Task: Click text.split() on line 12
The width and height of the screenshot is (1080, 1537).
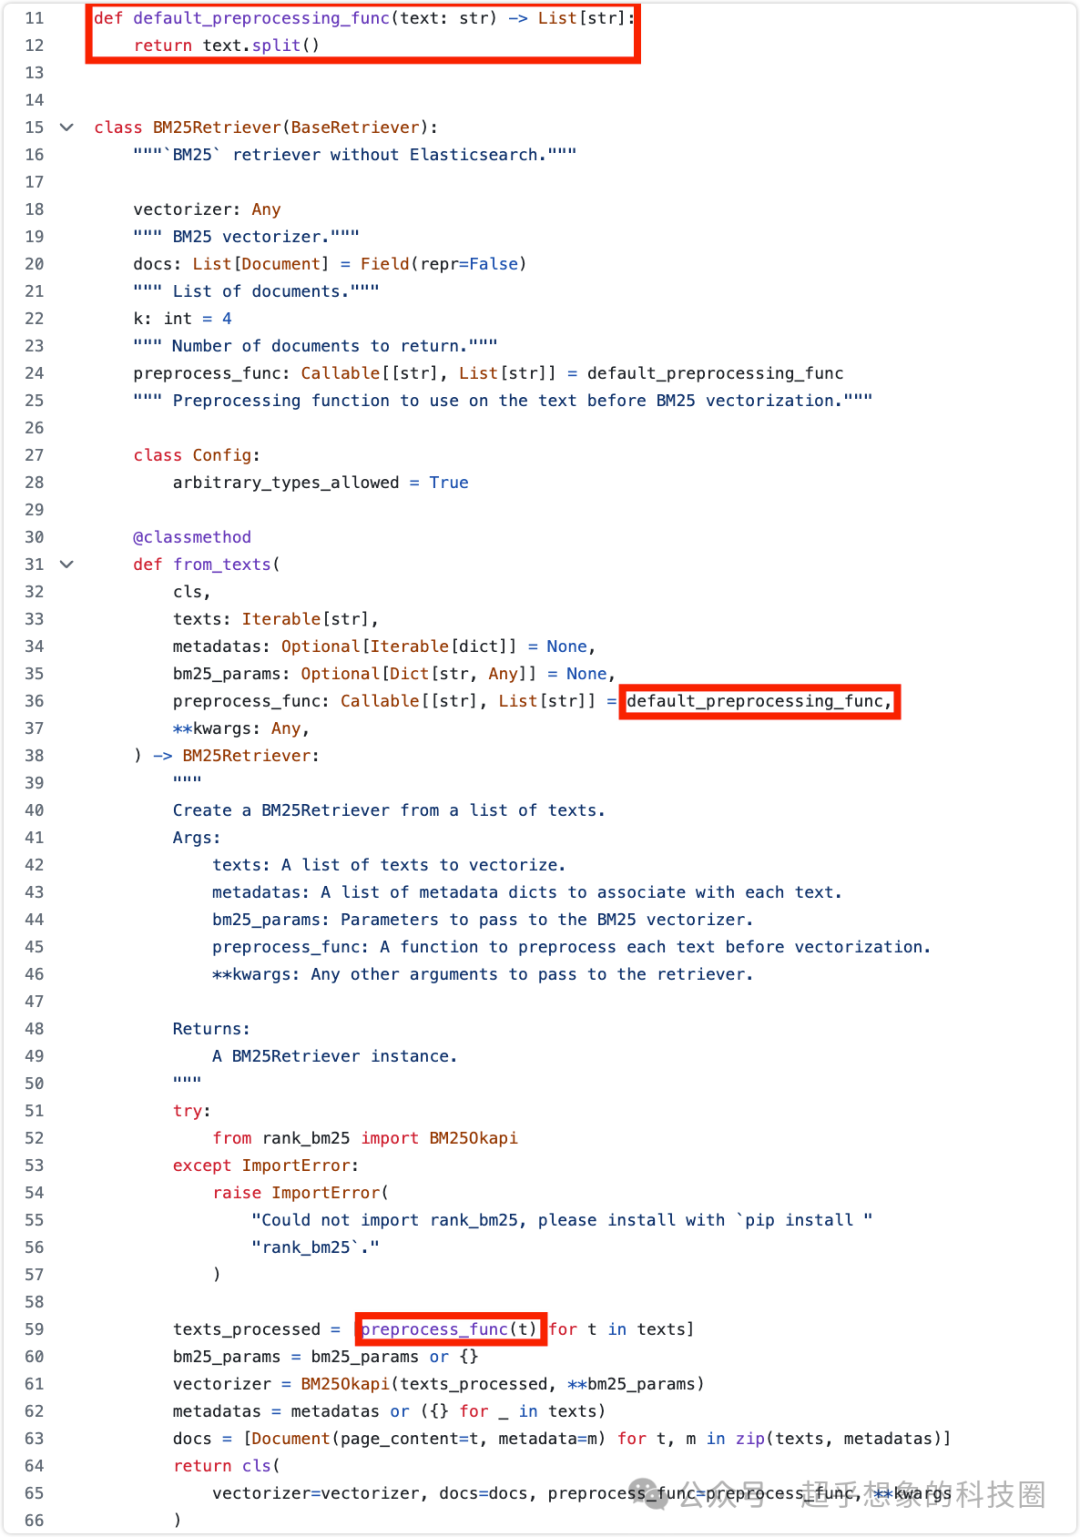Action: pyautogui.click(x=260, y=45)
